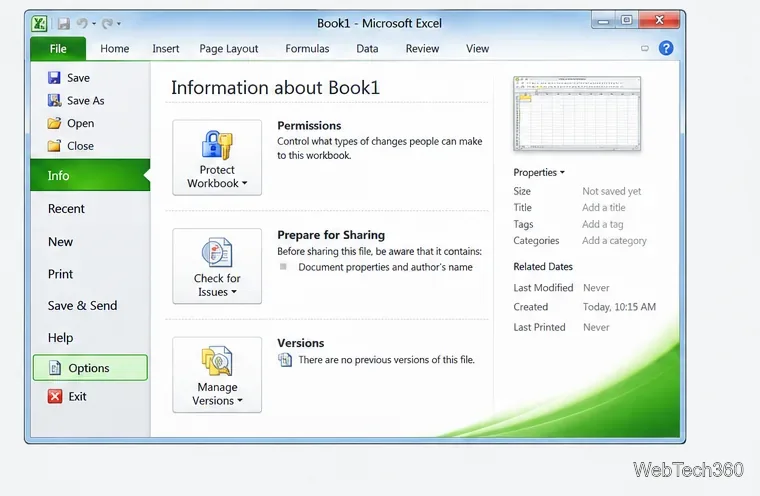Viewport: 760px width, 496px height.
Task: Choose Open in the backstage menu
Action: pos(71,123)
